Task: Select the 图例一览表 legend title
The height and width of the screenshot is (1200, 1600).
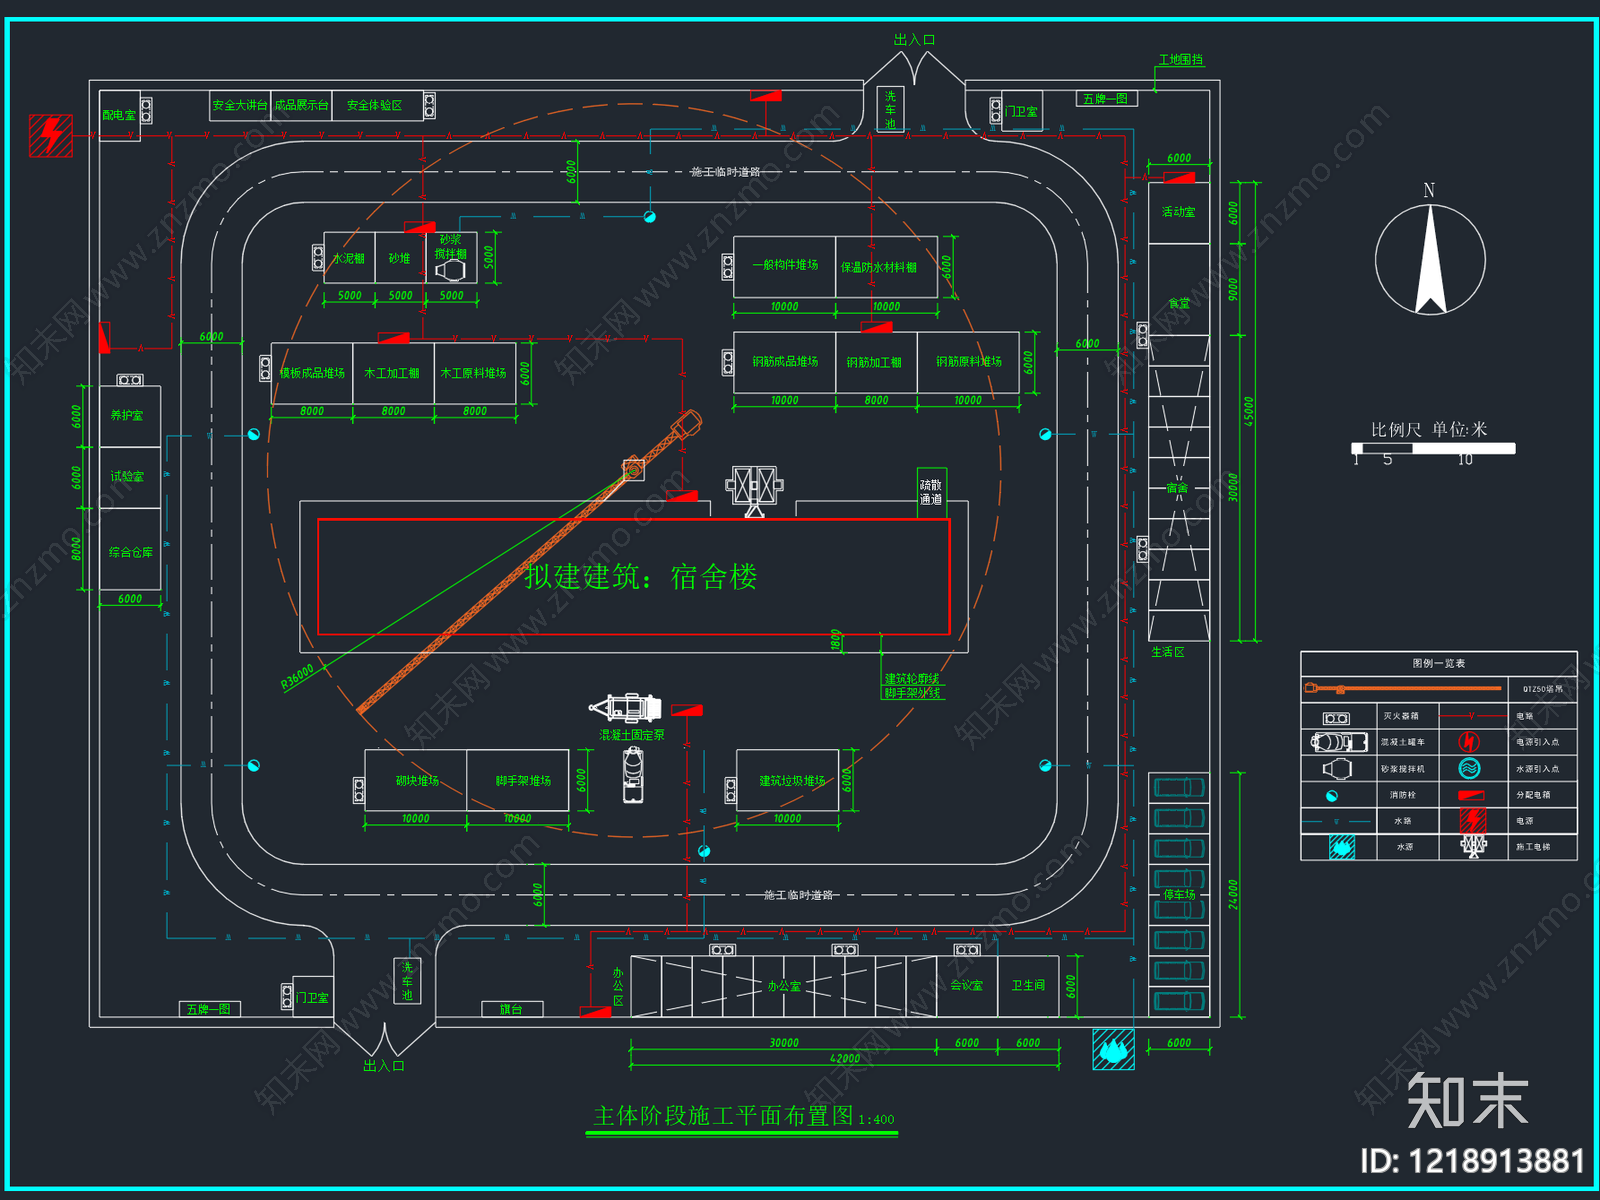Action: (1439, 663)
